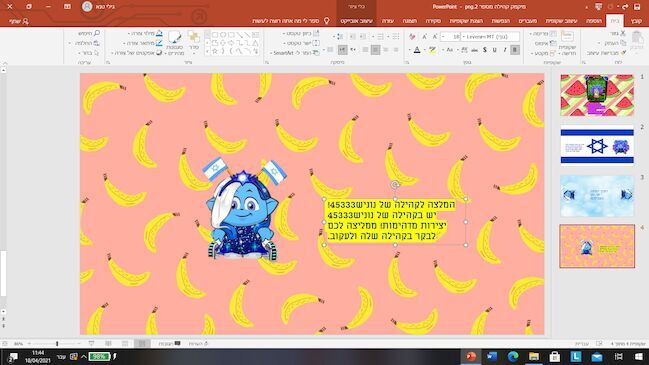Screen dimensions: 649x365
Task: Click the Save icon in title bar
Action: point(637,7)
